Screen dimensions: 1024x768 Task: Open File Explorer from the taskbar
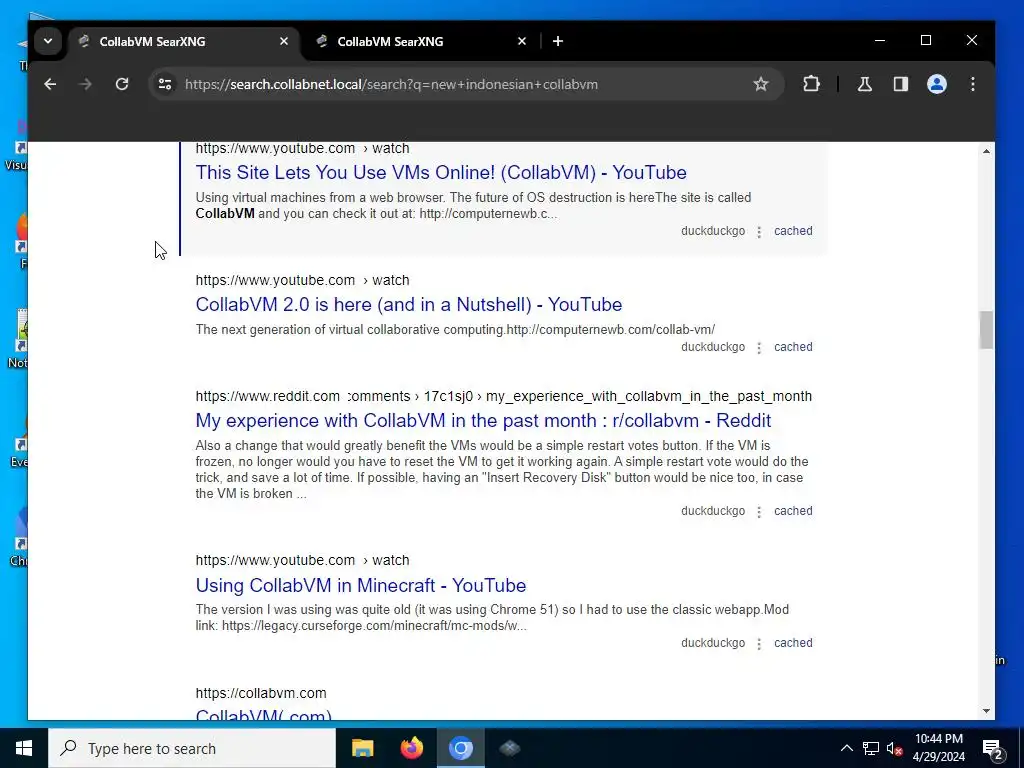tap(362, 748)
